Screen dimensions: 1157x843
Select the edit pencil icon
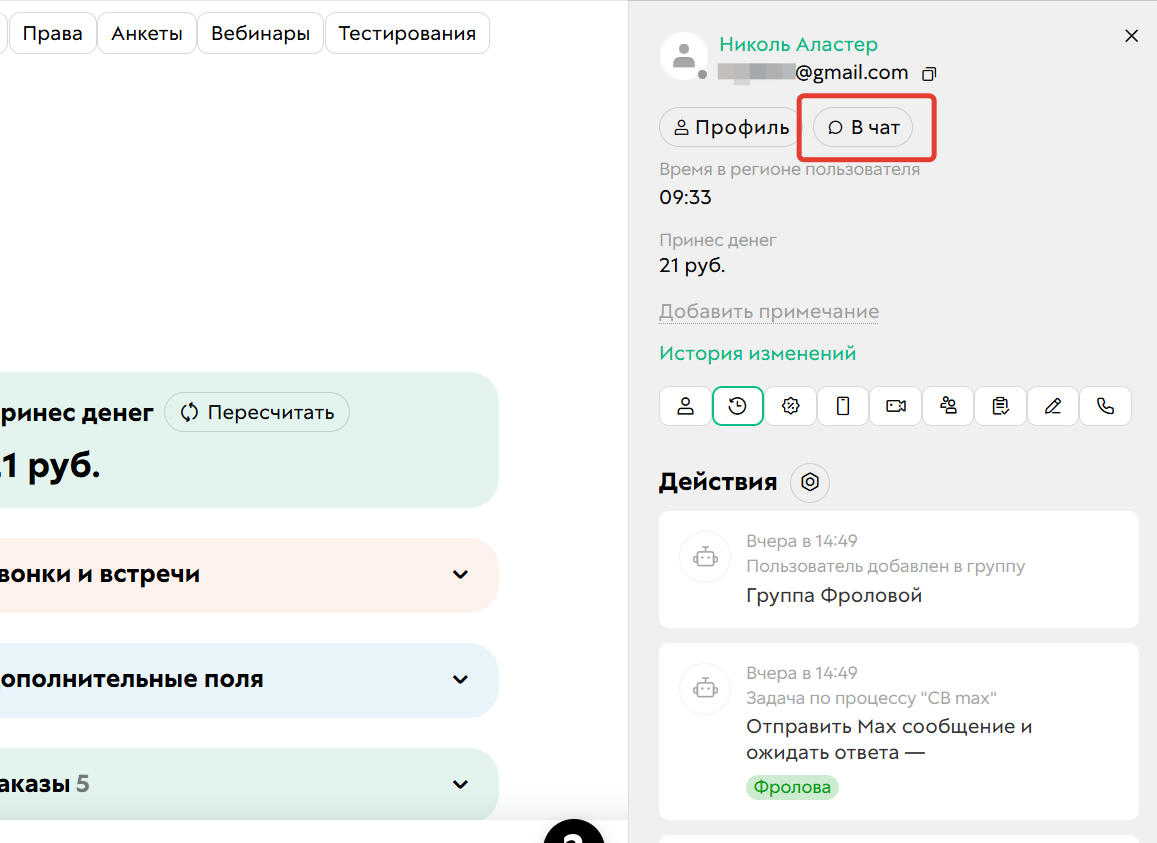coord(1053,406)
